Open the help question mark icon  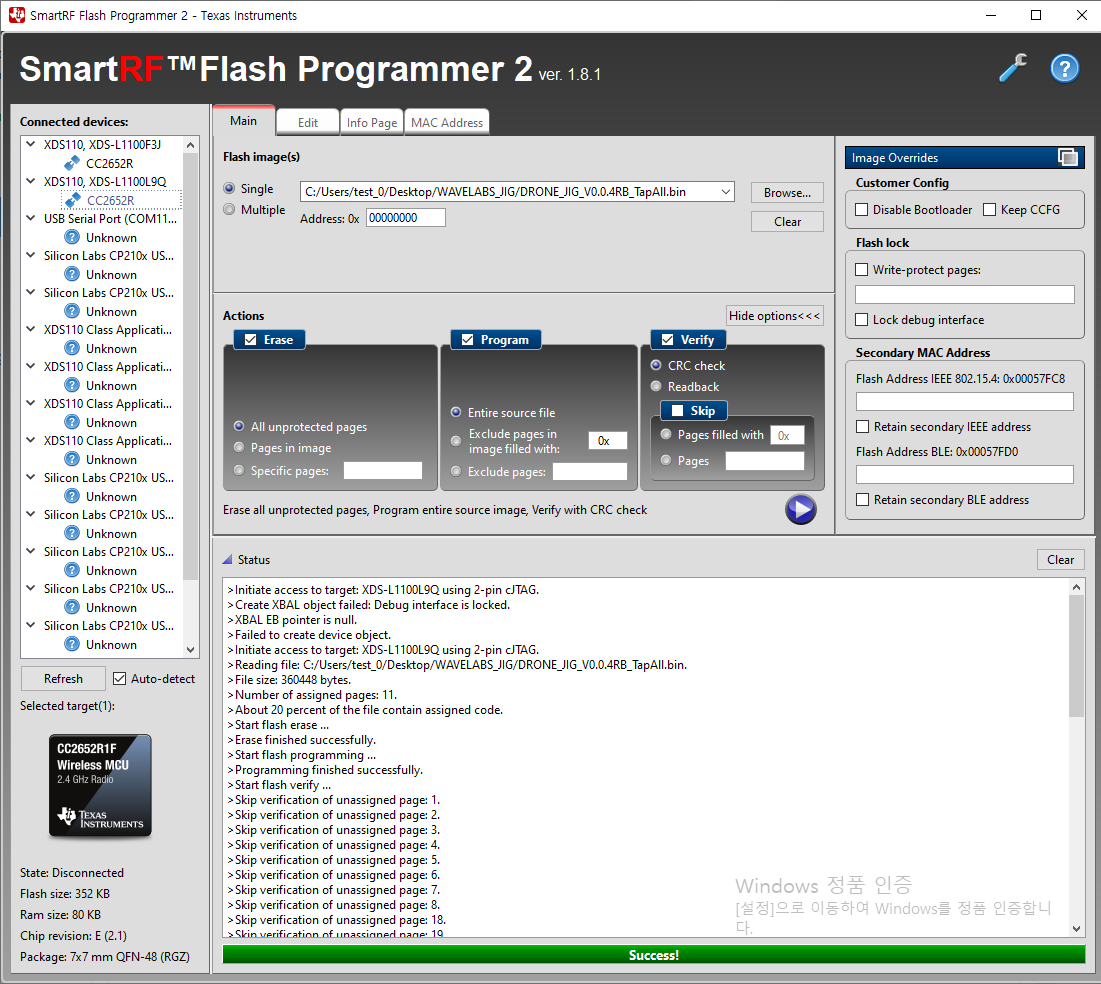(x=1064, y=68)
